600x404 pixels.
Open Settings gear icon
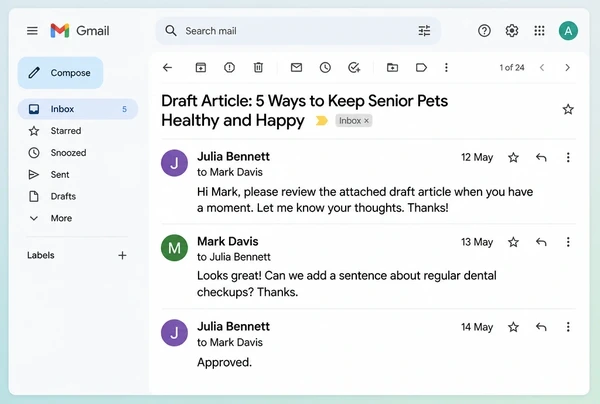[x=512, y=31]
